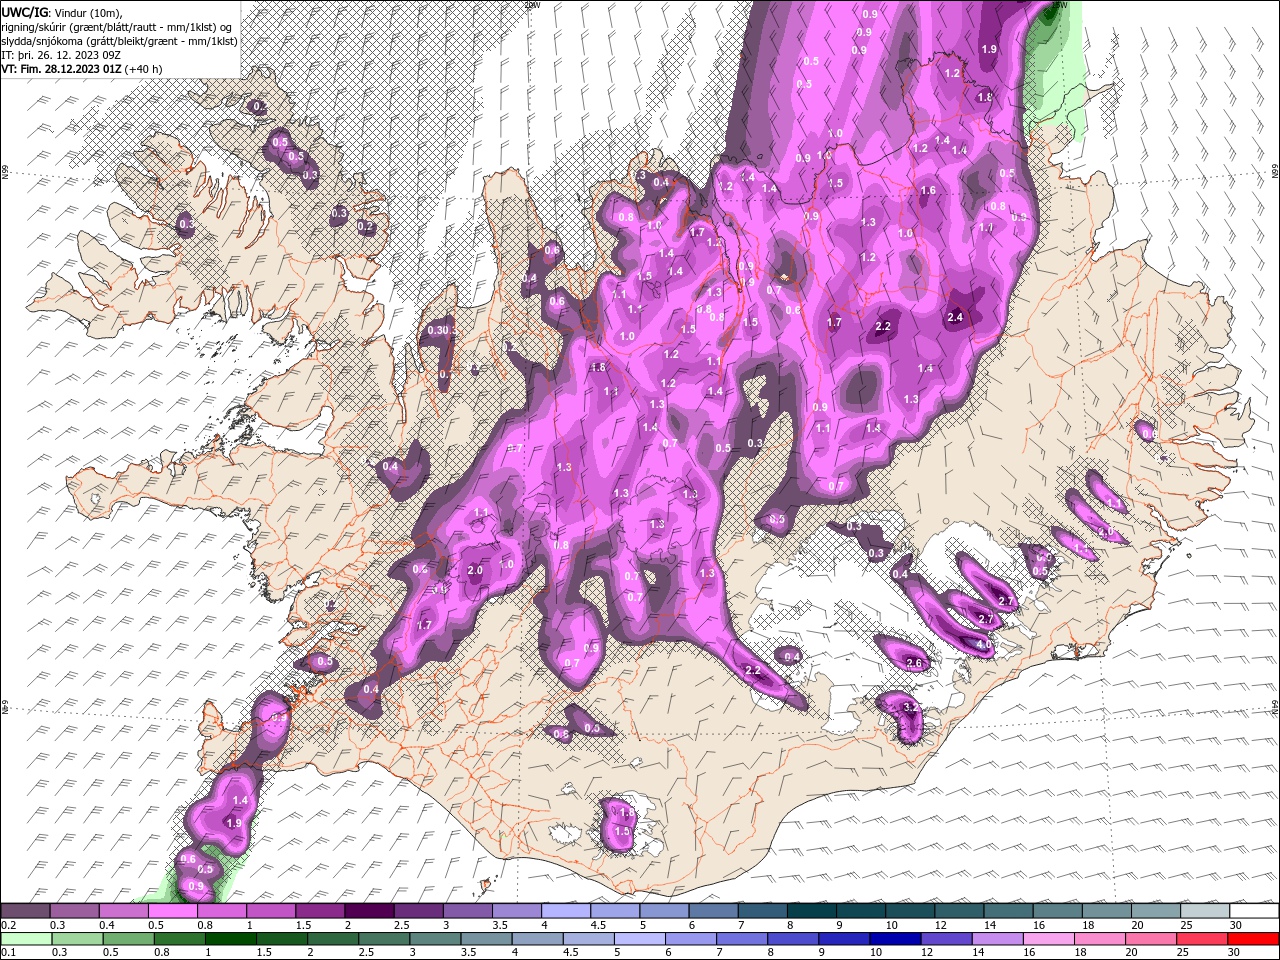Click the 0.2 dark mauve swatch in the upper legend
Screen dimensions: 1280x960
point(25,911)
